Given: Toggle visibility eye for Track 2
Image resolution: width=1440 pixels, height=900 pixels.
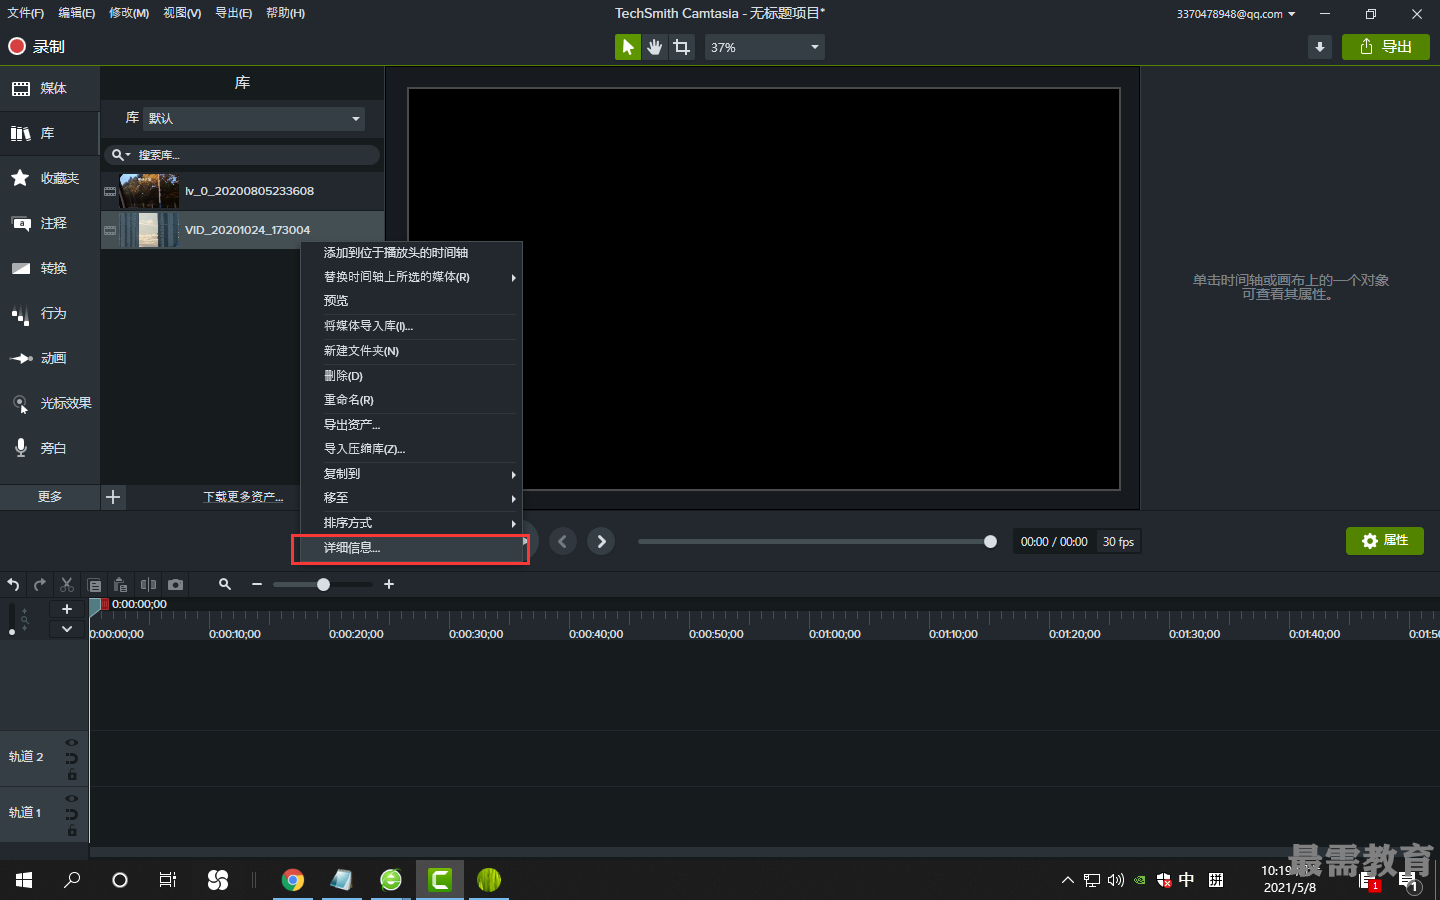Looking at the screenshot, I should click(x=72, y=743).
